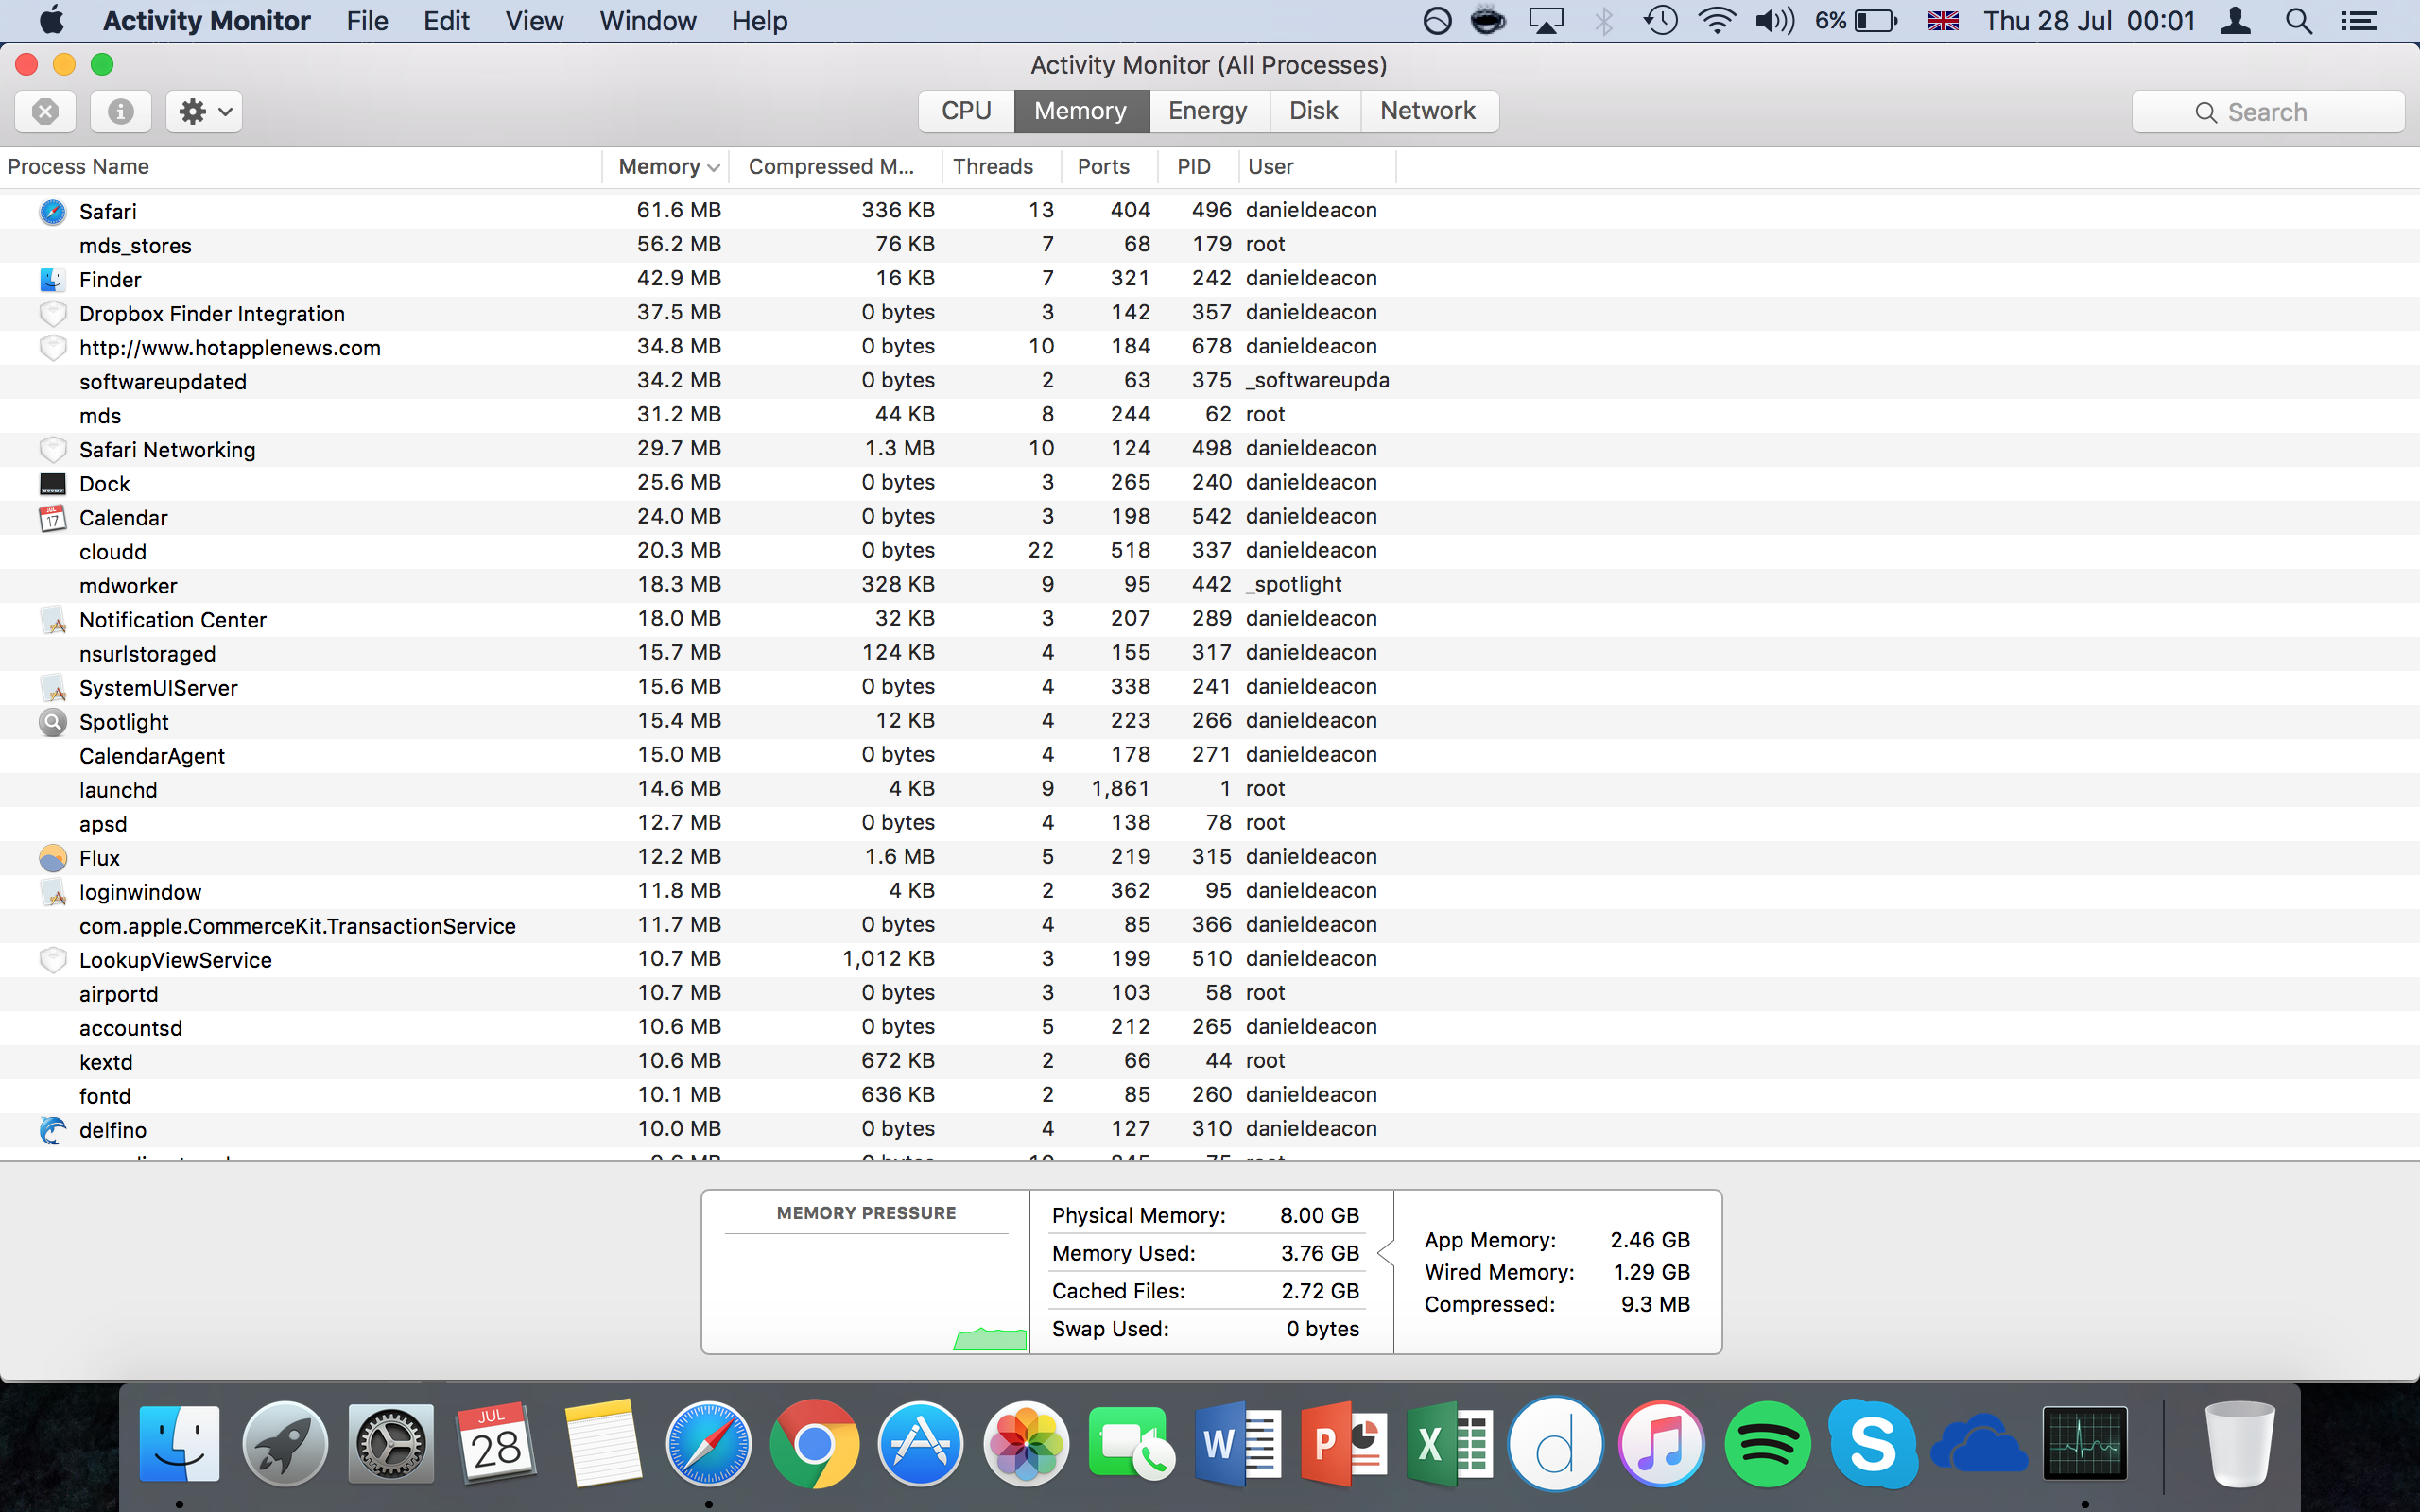Open Safari from the Dock
This screenshot has width=2420, height=1512.
pos(709,1443)
